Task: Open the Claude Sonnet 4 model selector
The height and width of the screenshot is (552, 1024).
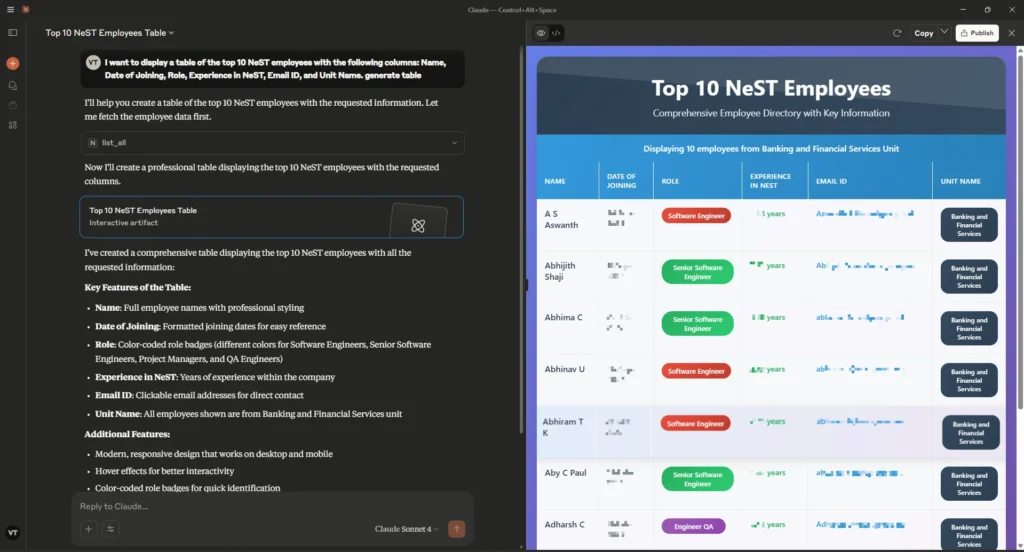Action: tap(406, 529)
